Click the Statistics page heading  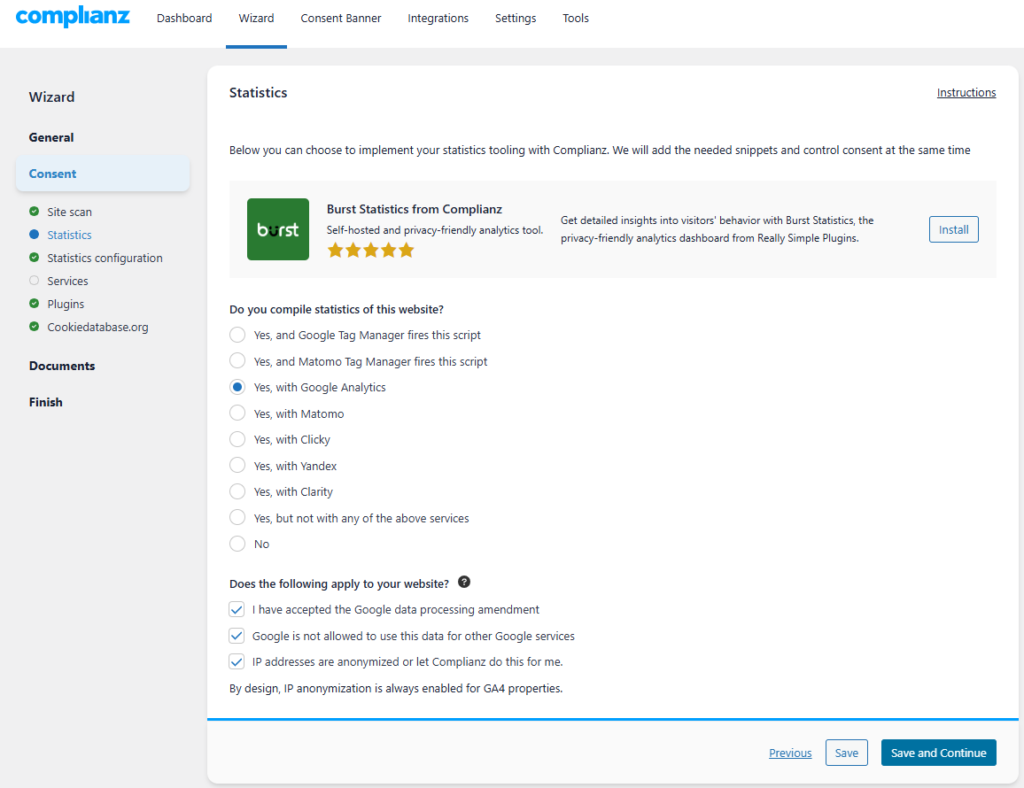(x=258, y=93)
